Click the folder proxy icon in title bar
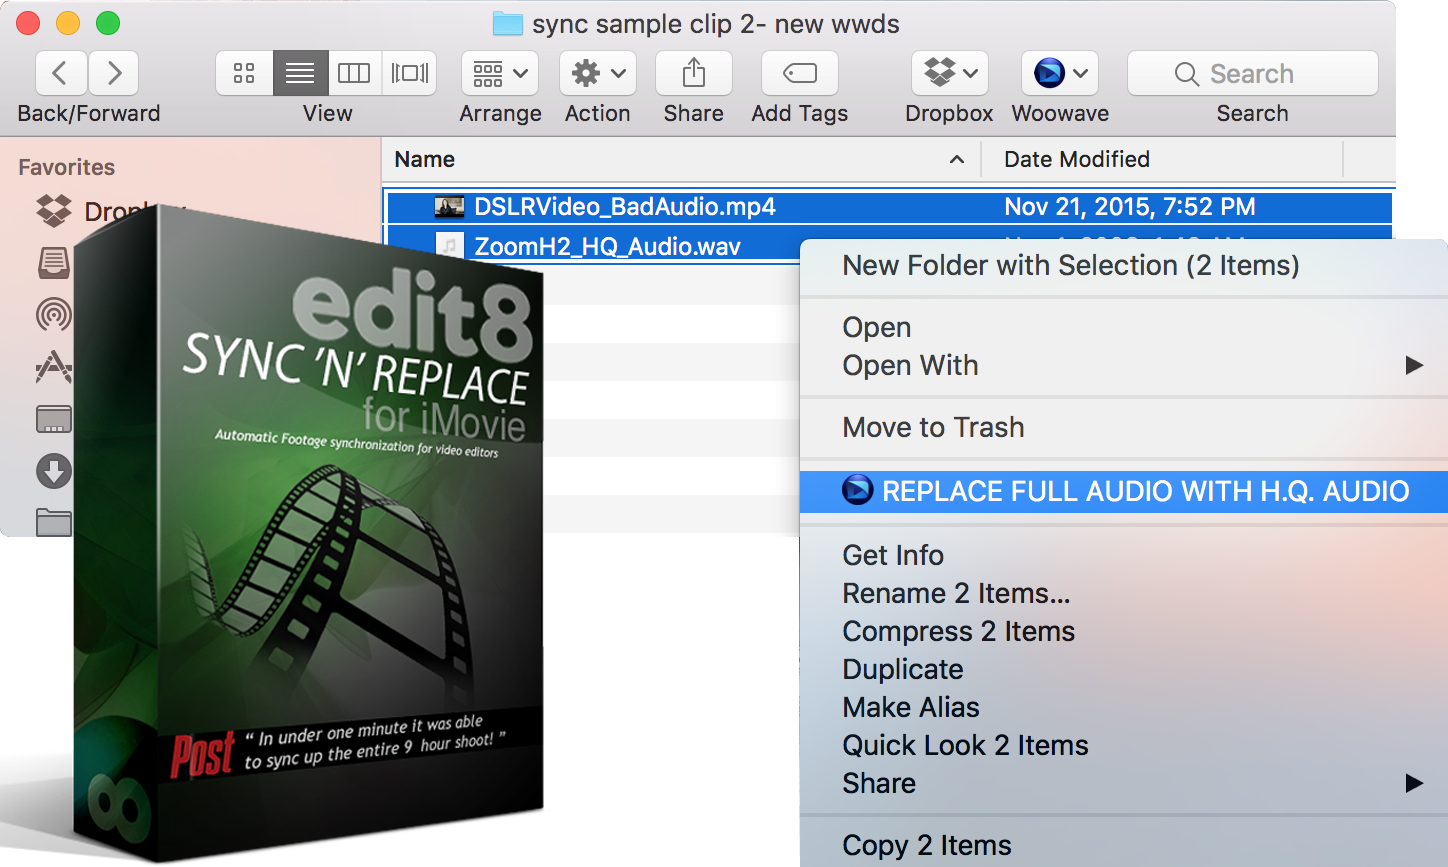 (x=508, y=24)
